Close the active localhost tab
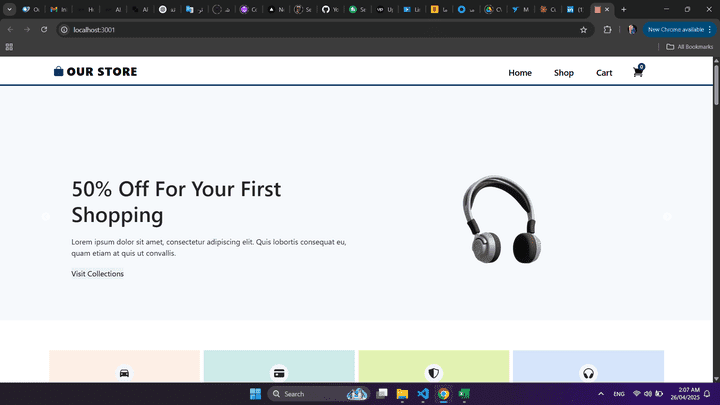This screenshot has height=405, width=720. [x=607, y=9]
